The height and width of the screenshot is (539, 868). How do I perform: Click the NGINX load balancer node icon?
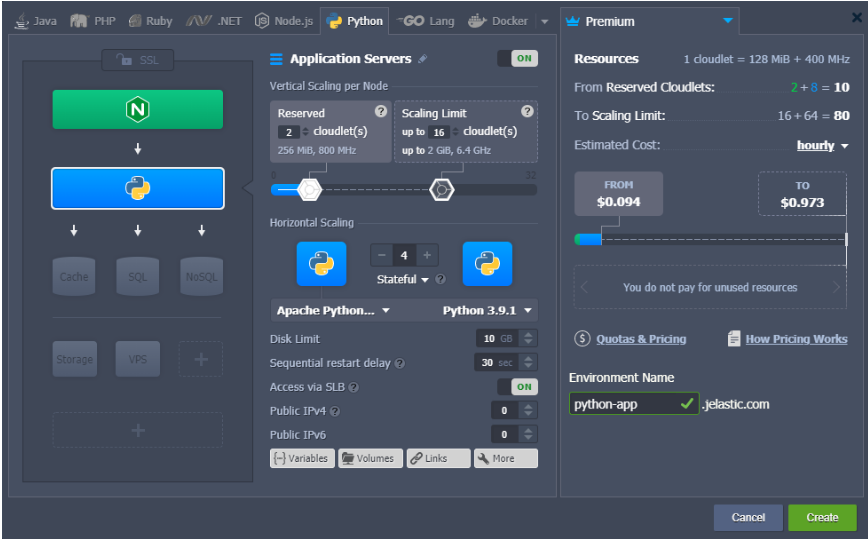click(137, 110)
